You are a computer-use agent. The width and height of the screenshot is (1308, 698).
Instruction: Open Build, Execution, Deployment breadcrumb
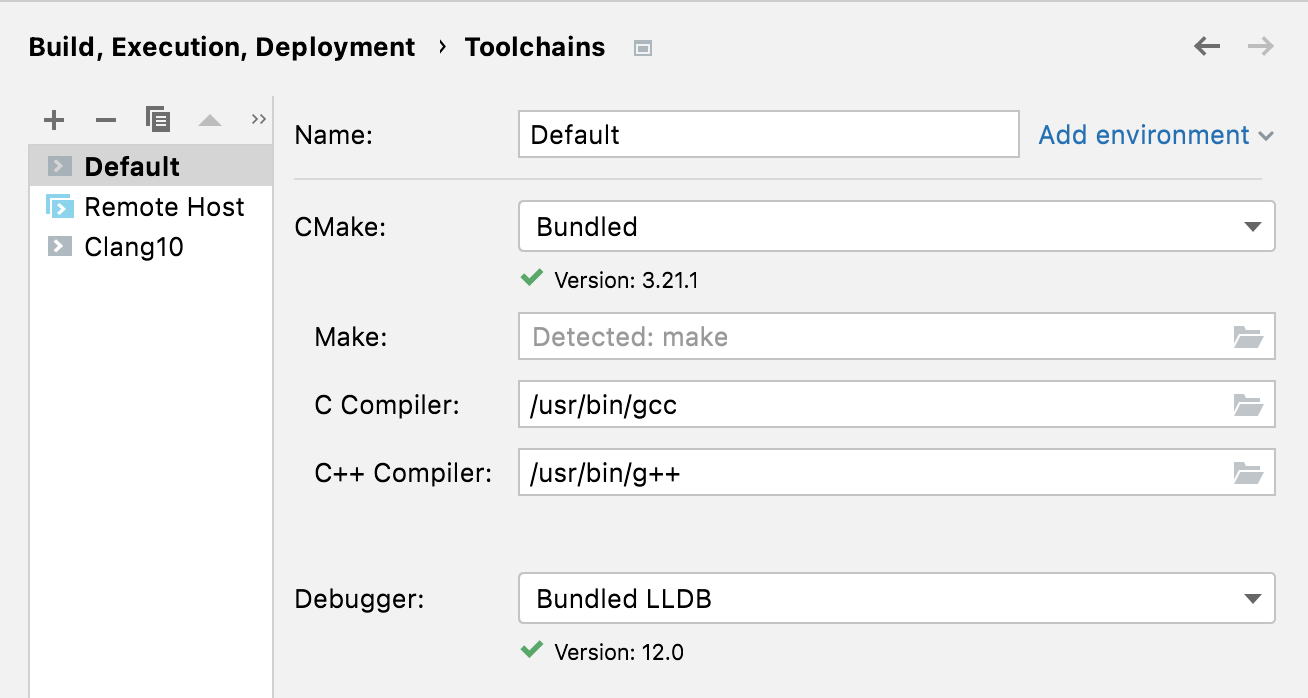pyautogui.click(x=221, y=46)
